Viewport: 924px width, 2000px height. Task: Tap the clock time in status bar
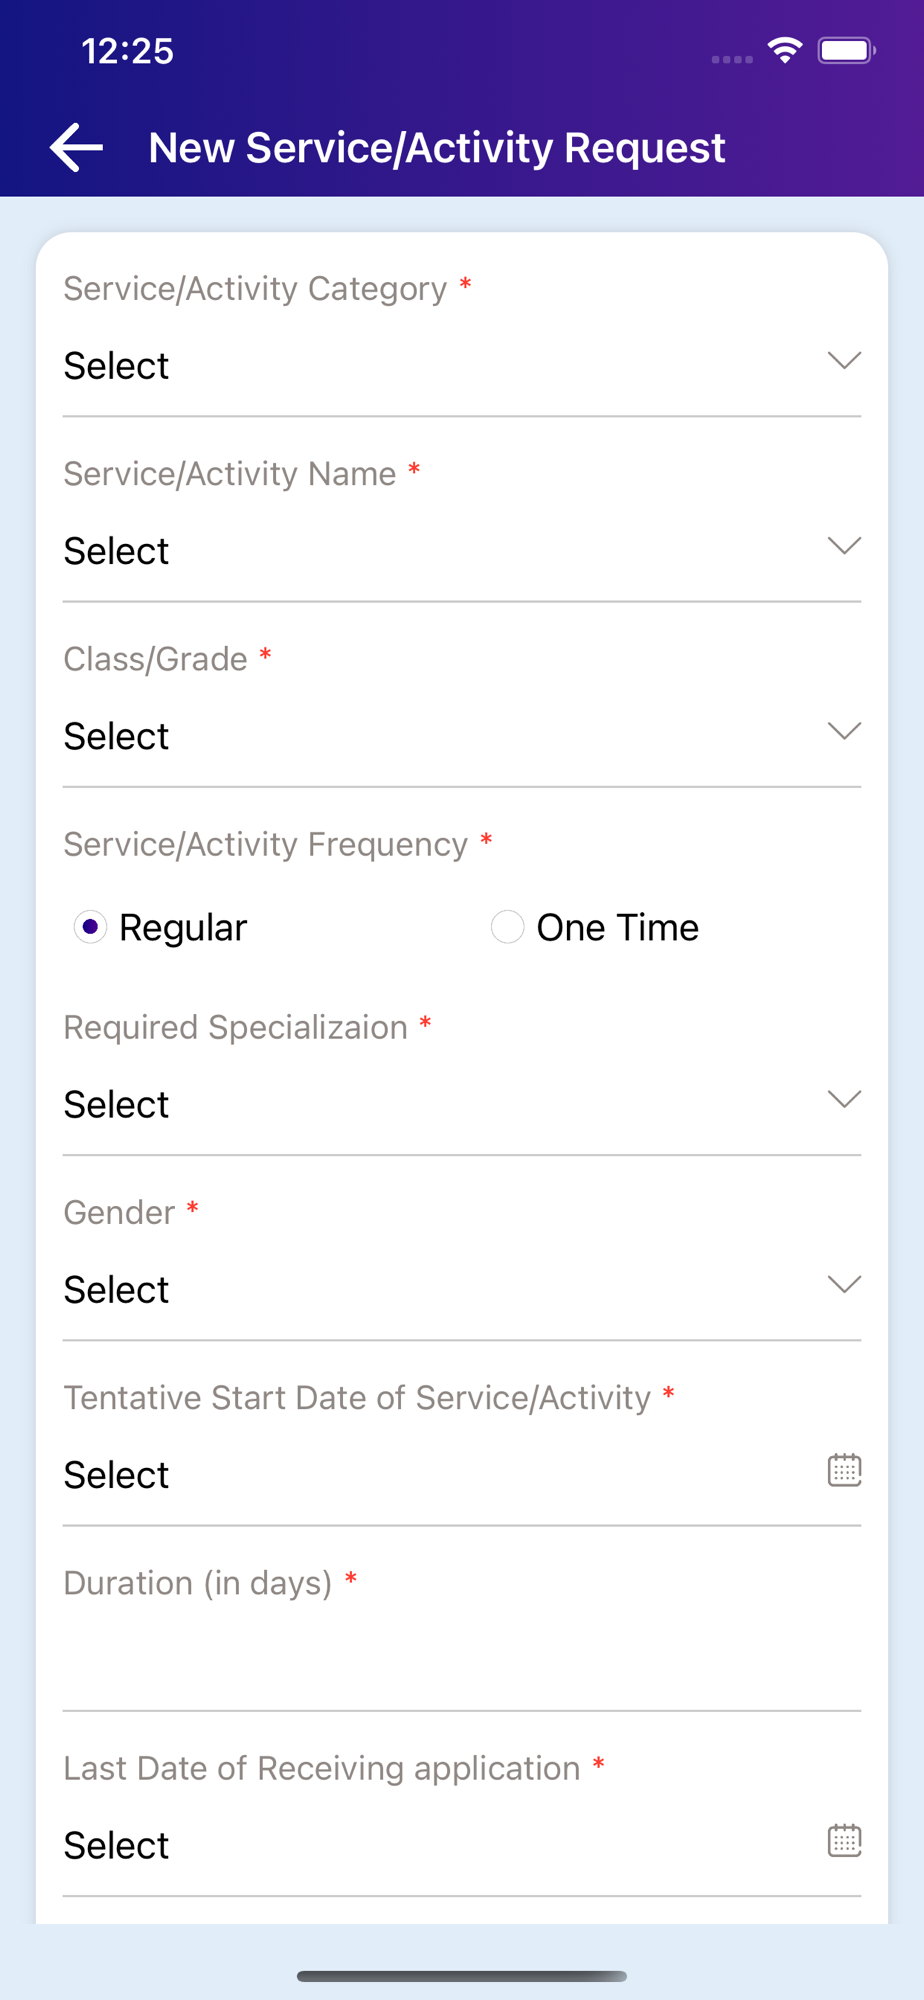[x=127, y=51]
